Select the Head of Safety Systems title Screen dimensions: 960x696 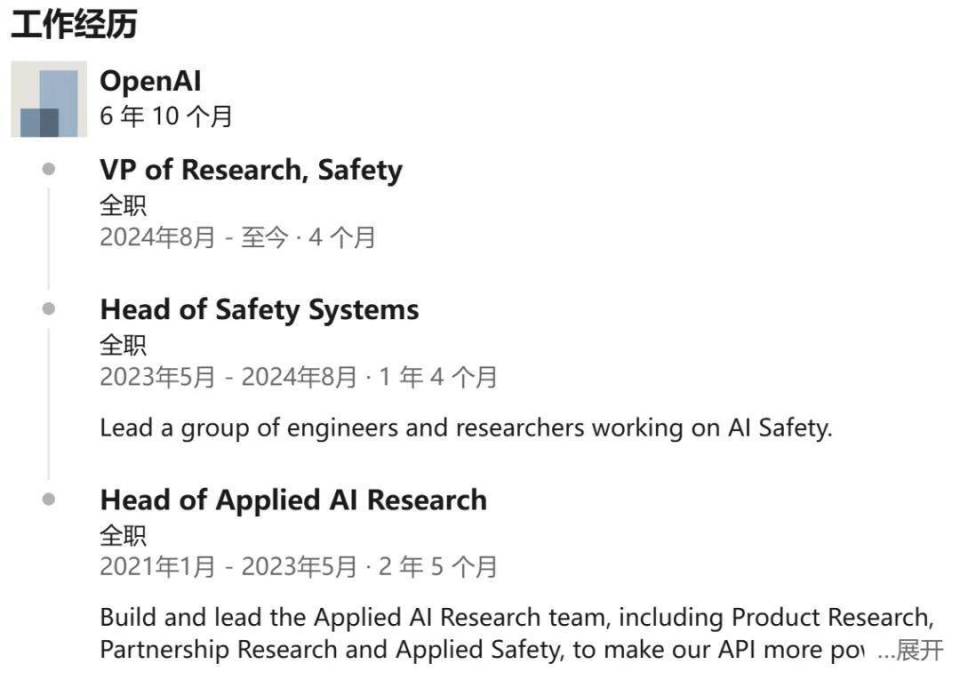259,310
